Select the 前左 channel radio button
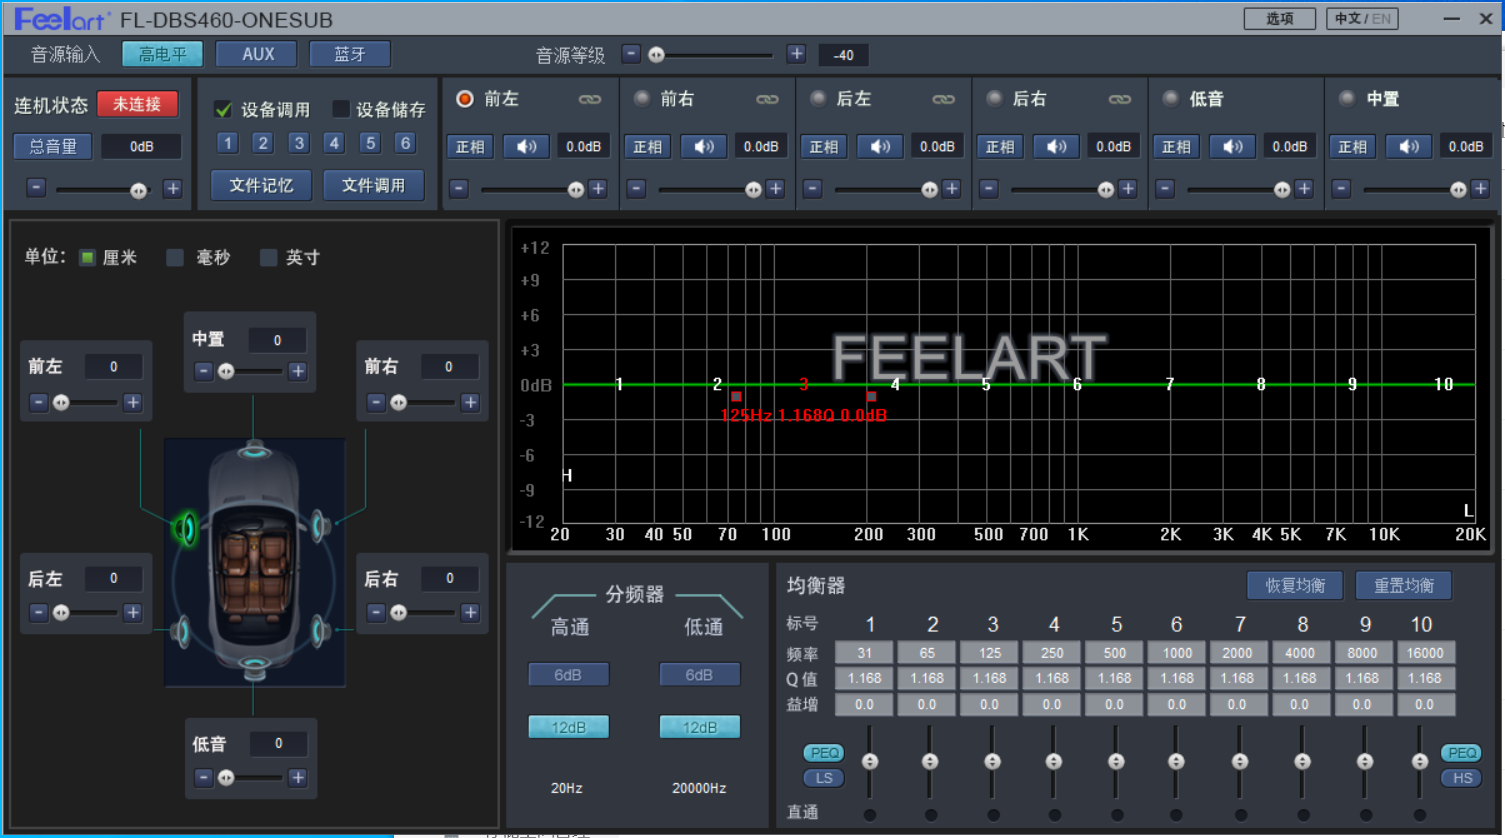 coord(465,99)
